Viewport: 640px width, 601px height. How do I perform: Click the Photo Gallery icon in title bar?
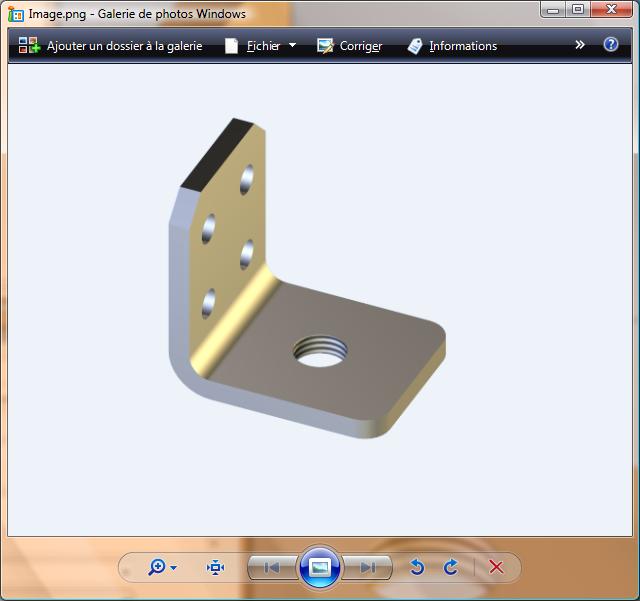[x=16, y=14]
